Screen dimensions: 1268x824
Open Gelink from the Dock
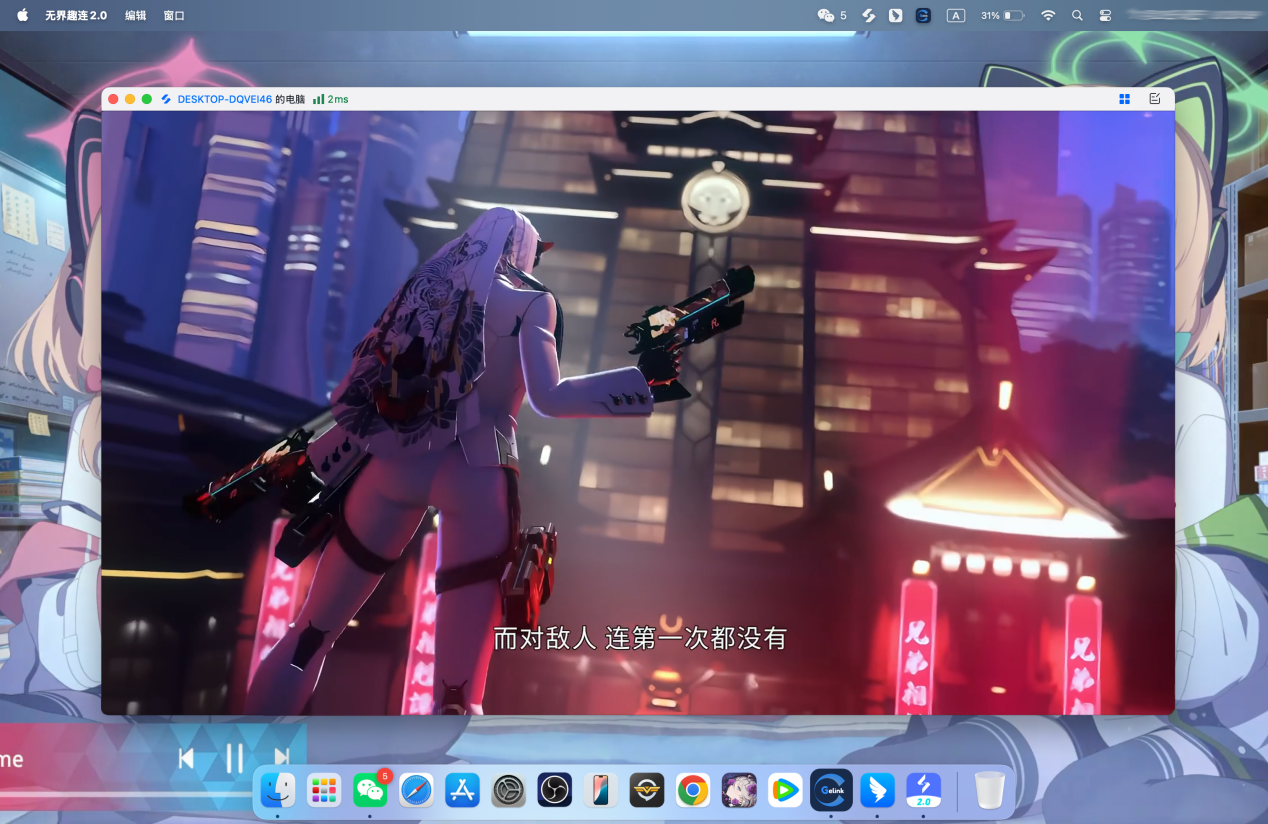click(831, 790)
